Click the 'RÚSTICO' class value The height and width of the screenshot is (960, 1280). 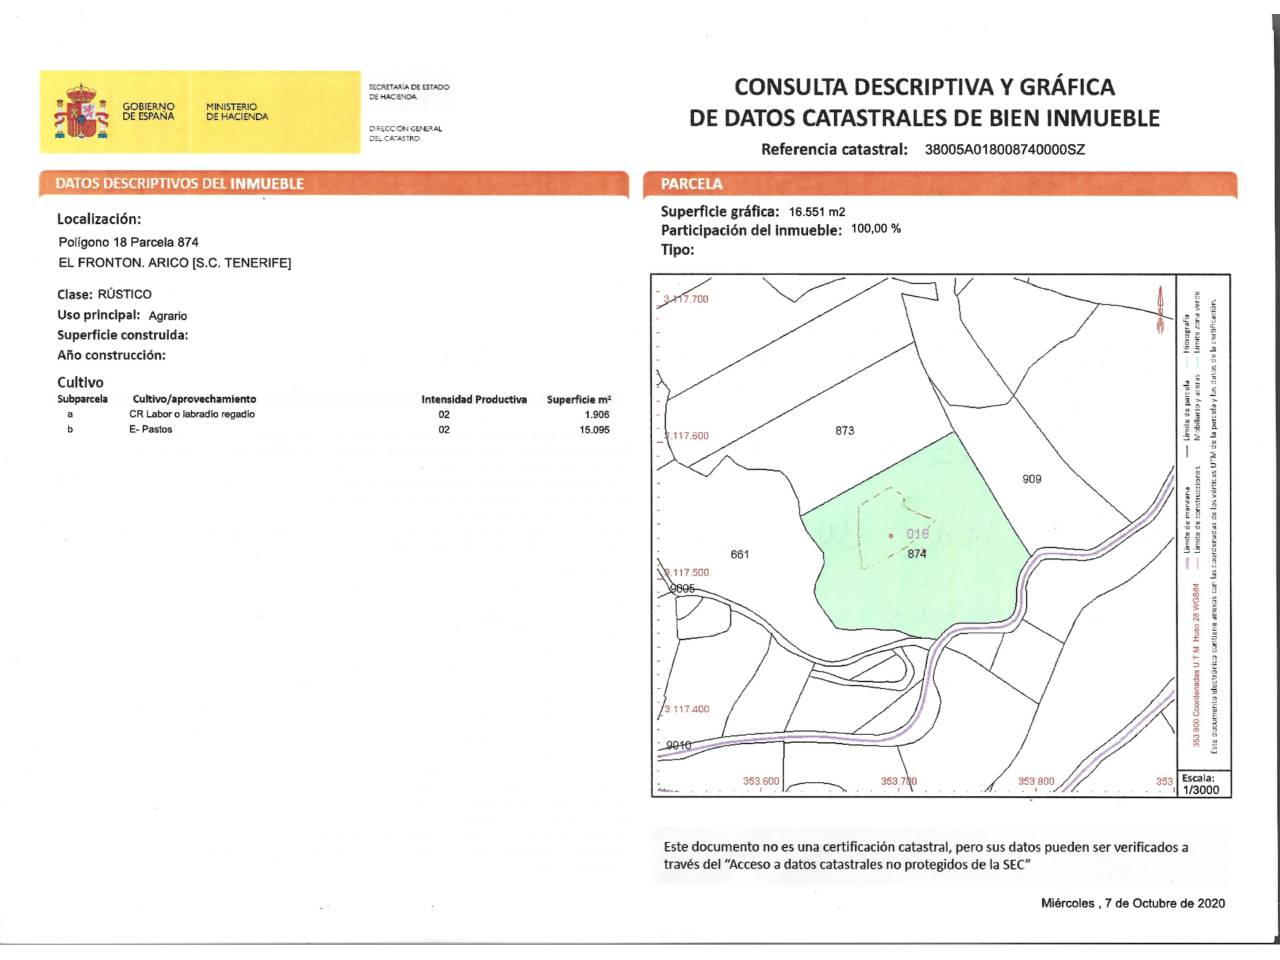[125, 294]
